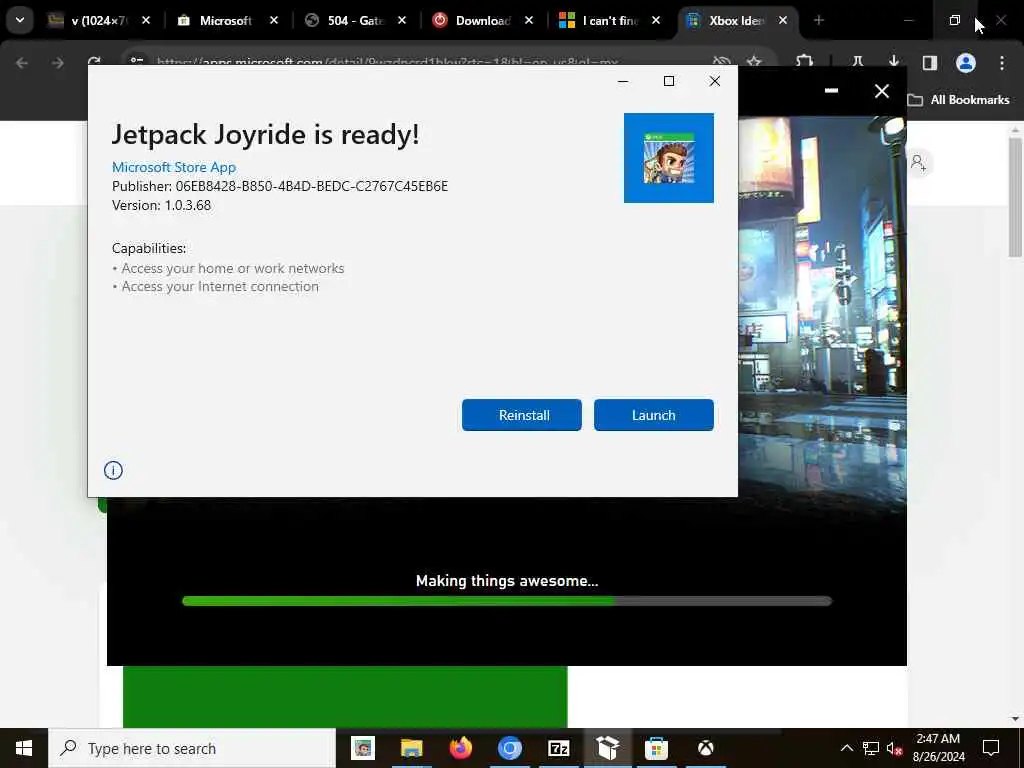Open the first pinned avatar taskbar icon
Viewport: 1024px width, 768px height.
pos(362,748)
